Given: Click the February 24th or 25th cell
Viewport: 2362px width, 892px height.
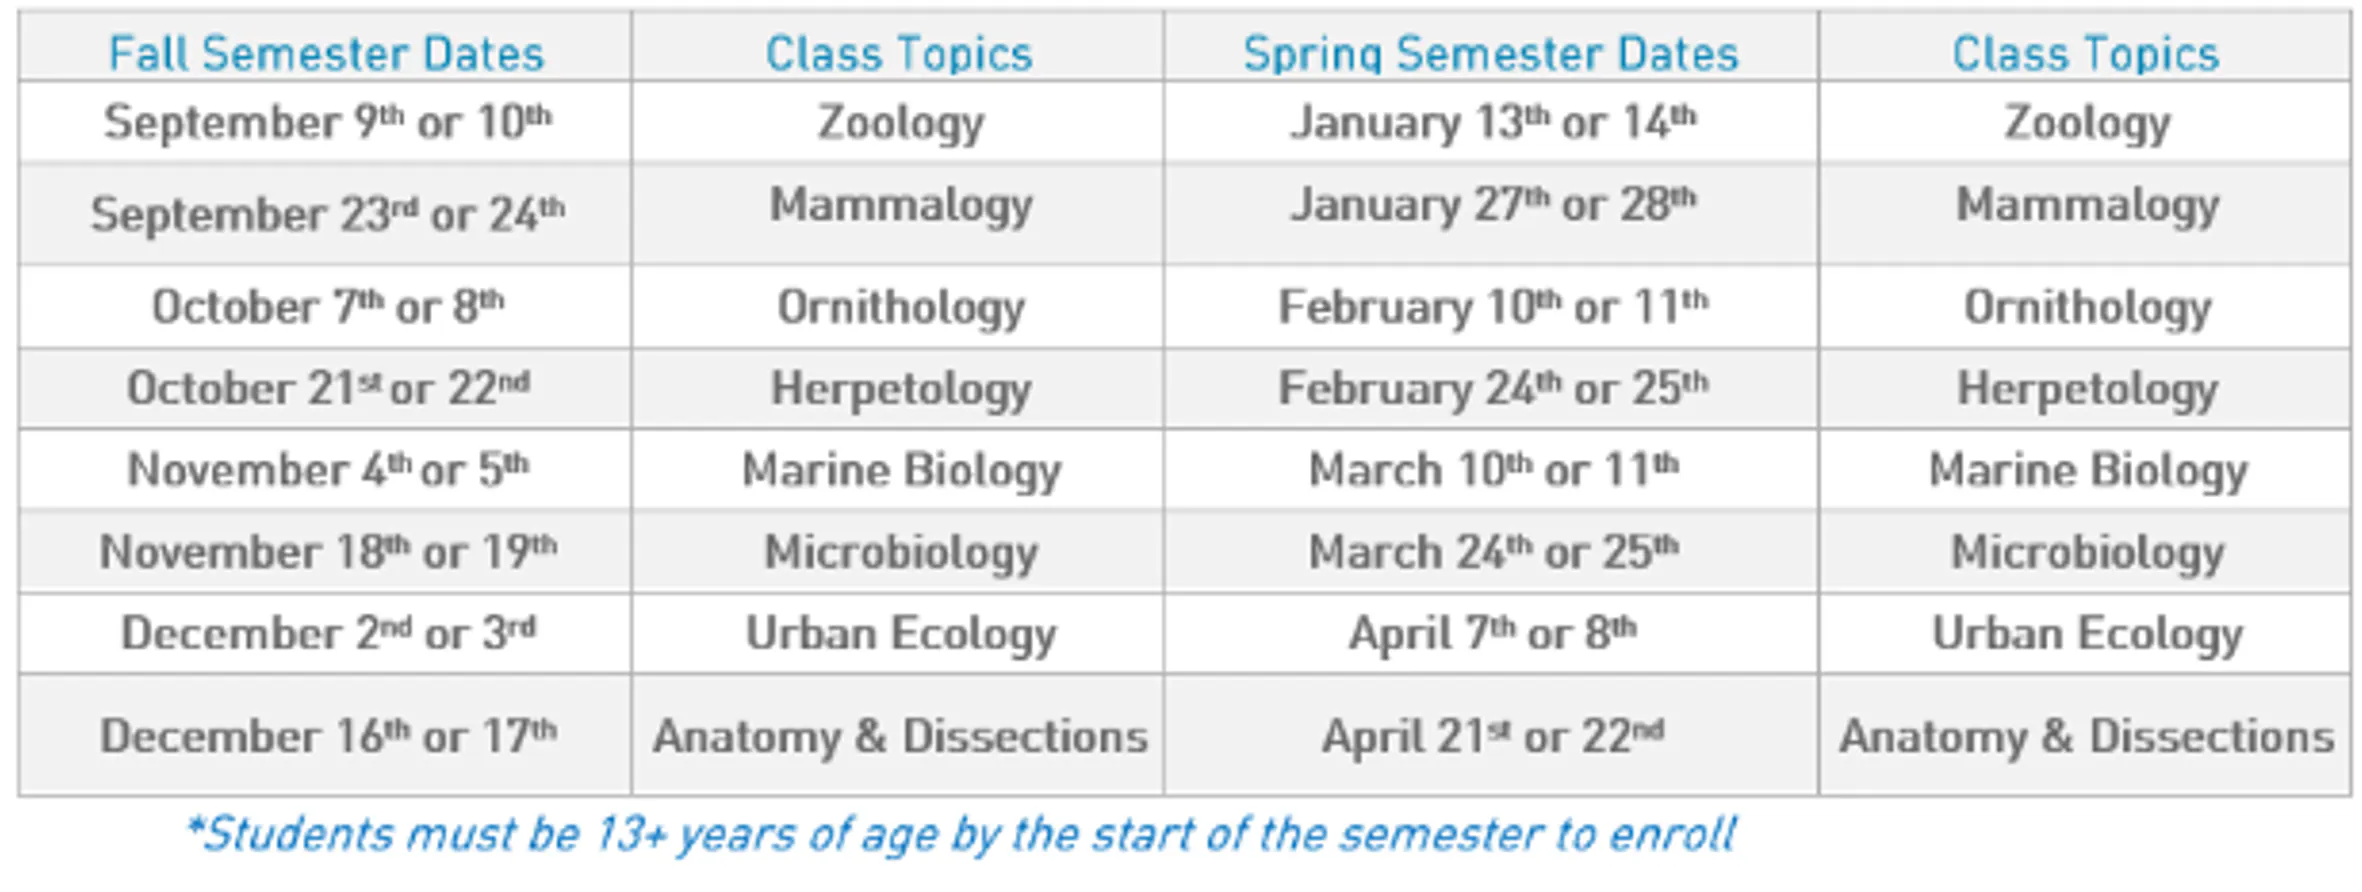Looking at the screenshot, I should pos(1492,388).
